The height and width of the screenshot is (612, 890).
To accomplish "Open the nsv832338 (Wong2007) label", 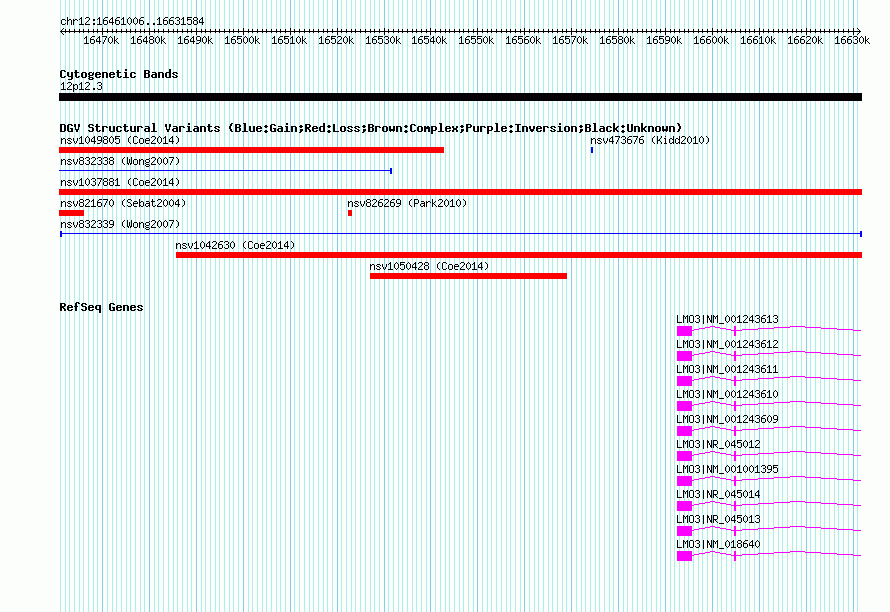I will tap(120, 161).
